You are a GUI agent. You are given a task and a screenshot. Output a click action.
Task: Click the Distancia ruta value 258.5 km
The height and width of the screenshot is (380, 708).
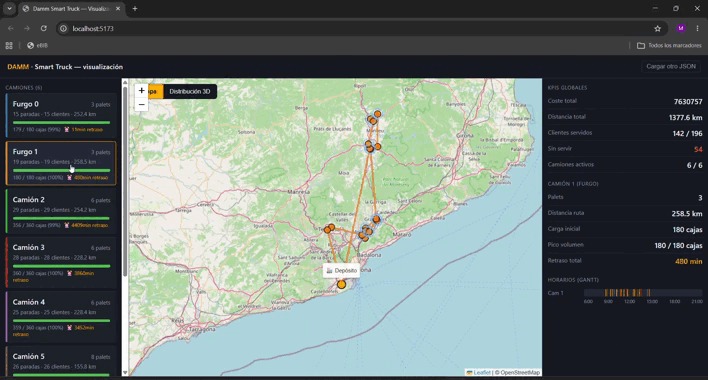pyautogui.click(x=687, y=213)
